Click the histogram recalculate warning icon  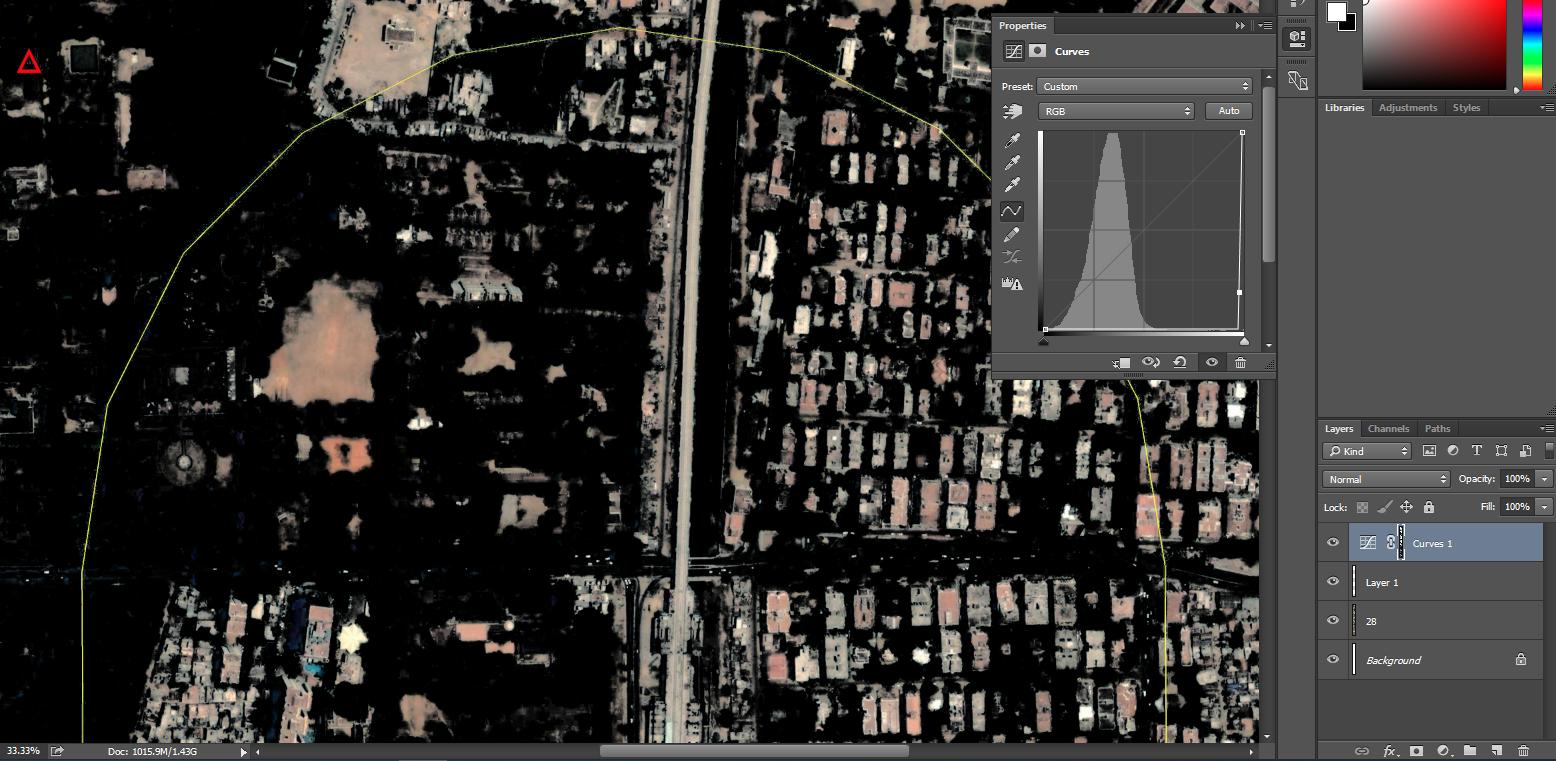[x=1012, y=284]
